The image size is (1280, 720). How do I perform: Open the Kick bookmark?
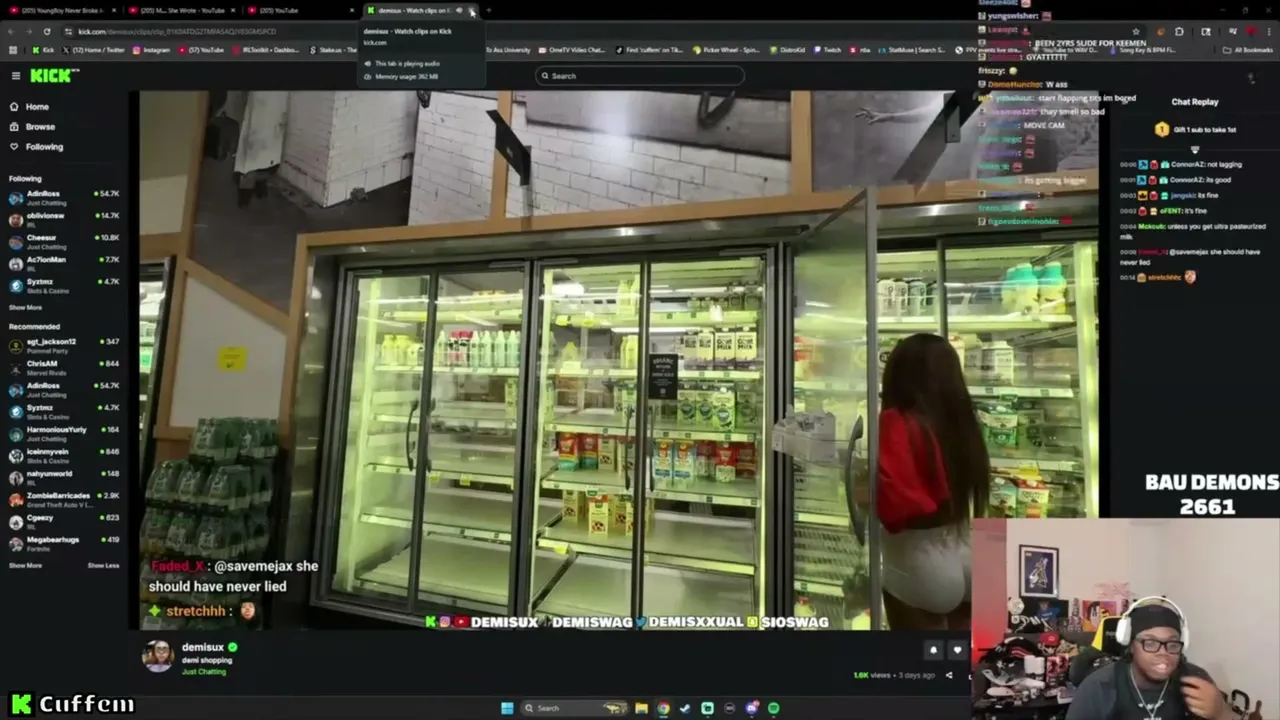point(43,50)
